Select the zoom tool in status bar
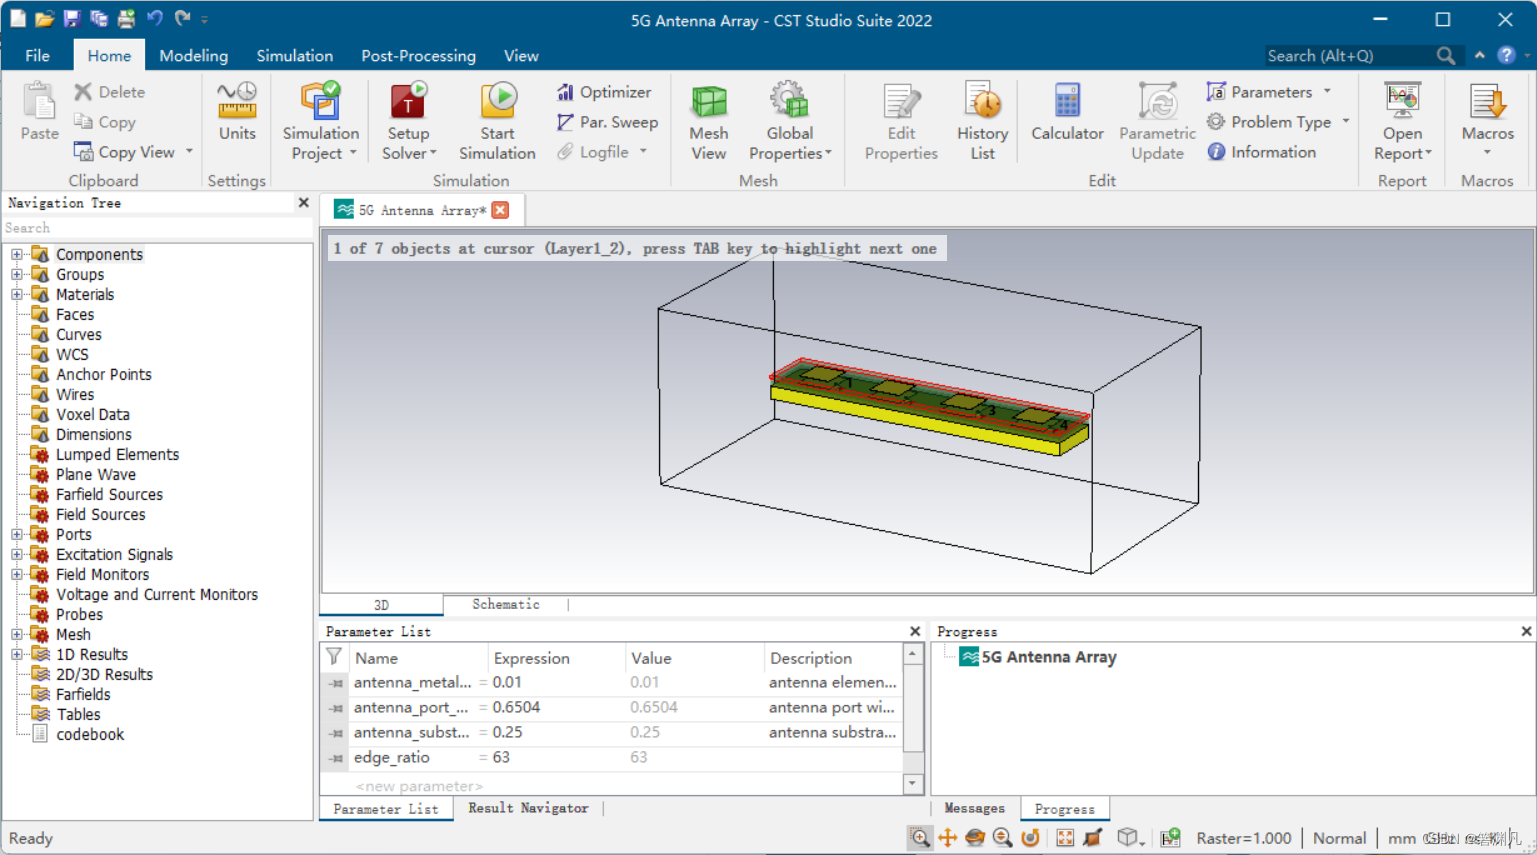 920,838
